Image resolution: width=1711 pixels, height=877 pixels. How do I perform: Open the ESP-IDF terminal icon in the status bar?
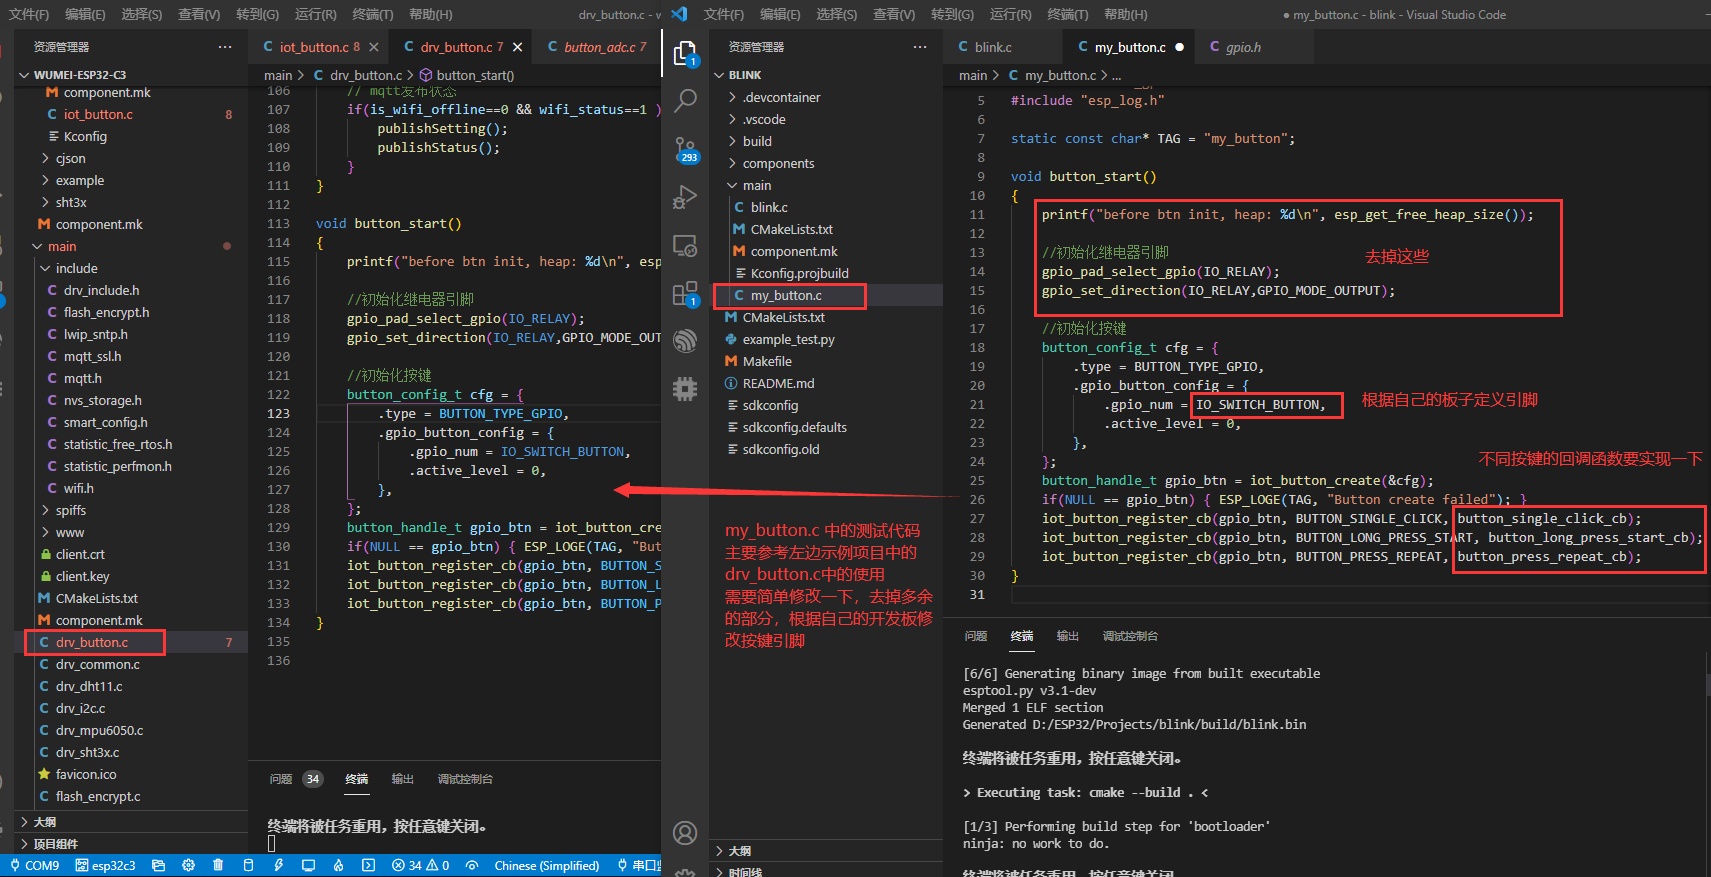[x=368, y=865]
